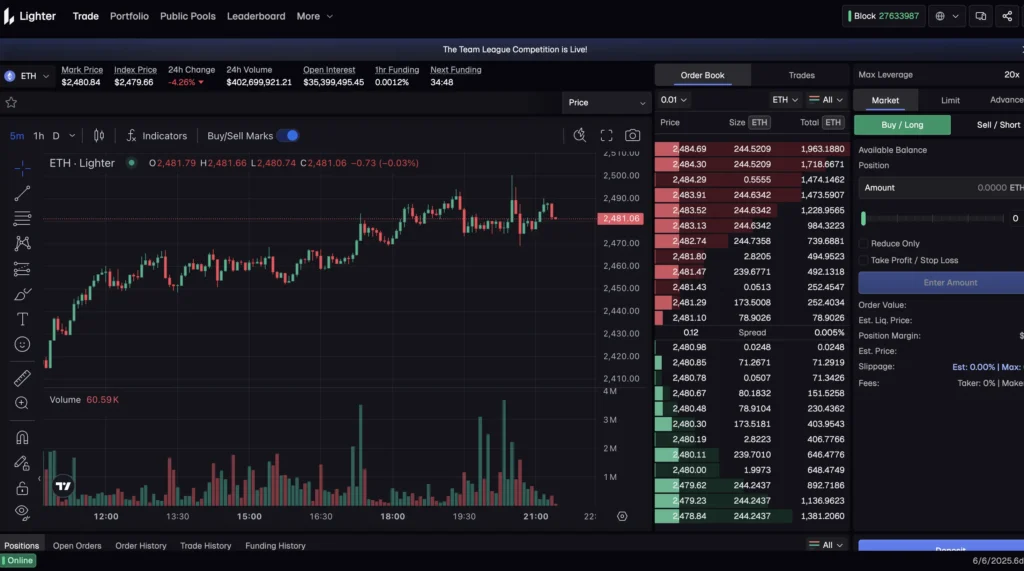Open the forecasting and position tools
Viewport: 1024px width, 571px height.
click(22, 269)
